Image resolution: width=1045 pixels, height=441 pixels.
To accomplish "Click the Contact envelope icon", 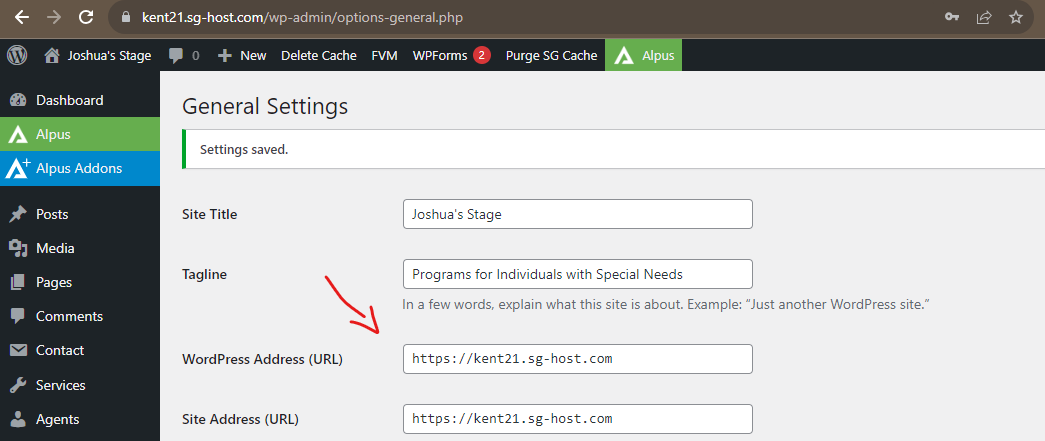I will tap(18, 350).
